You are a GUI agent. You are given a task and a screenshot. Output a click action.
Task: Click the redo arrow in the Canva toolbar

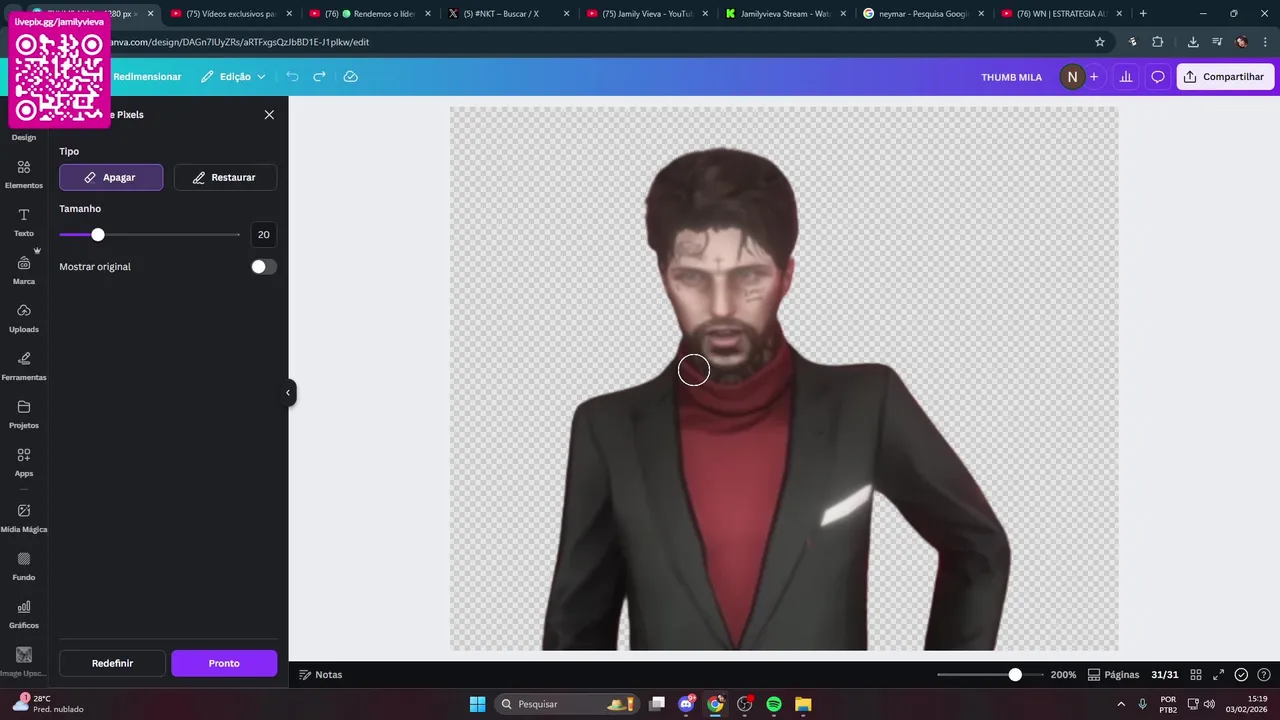pyautogui.click(x=320, y=77)
